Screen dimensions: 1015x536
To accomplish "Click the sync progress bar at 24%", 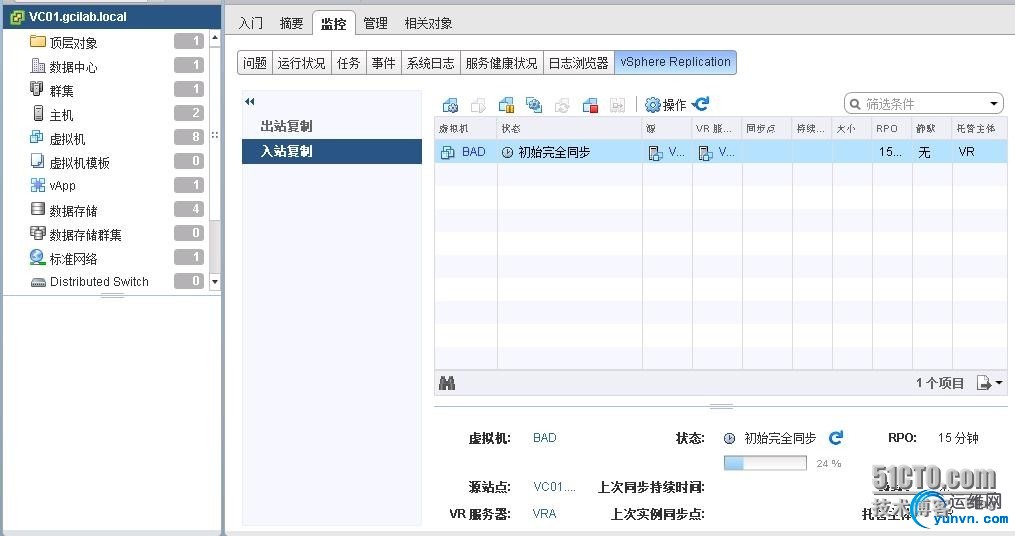I will pyautogui.click(x=765, y=463).
